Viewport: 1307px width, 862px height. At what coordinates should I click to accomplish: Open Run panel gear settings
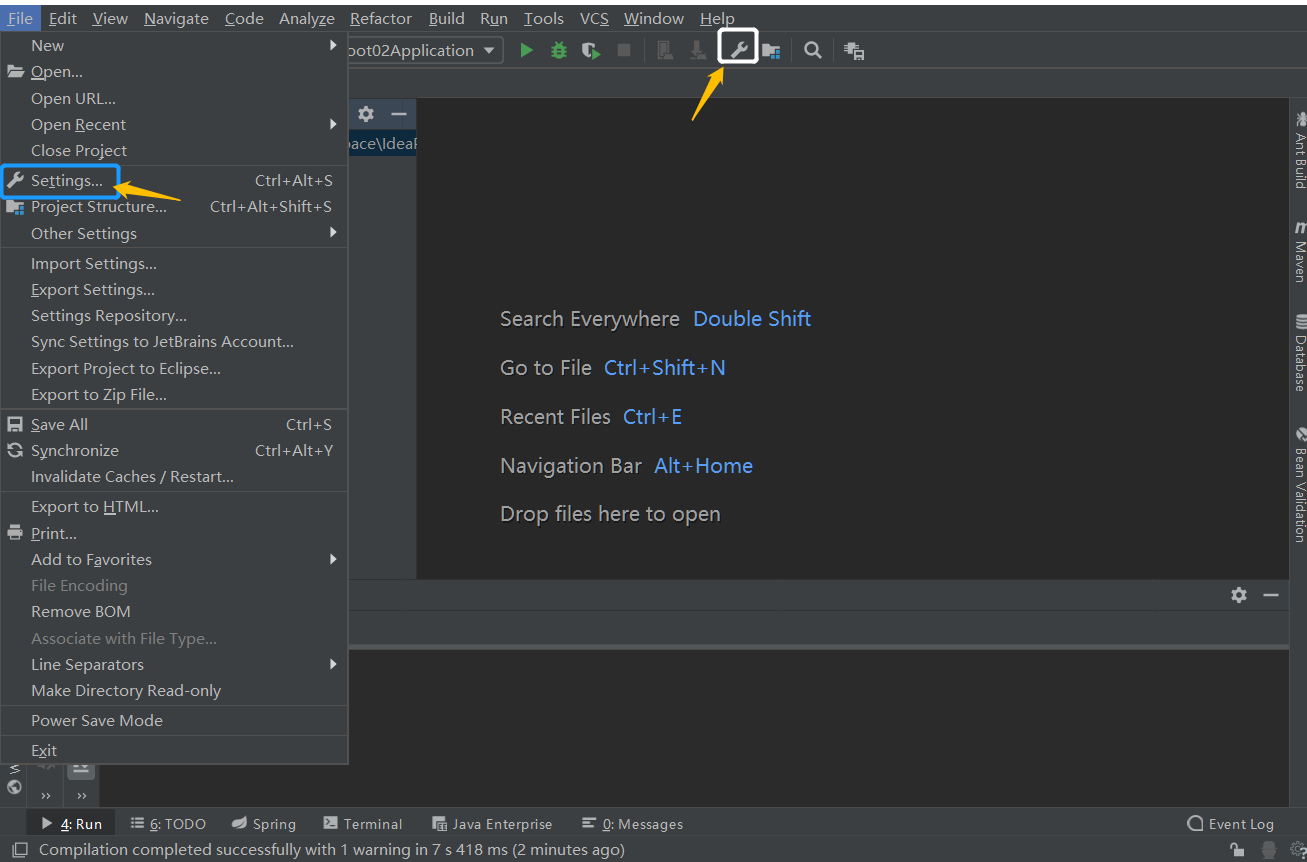pos(1239,595)
